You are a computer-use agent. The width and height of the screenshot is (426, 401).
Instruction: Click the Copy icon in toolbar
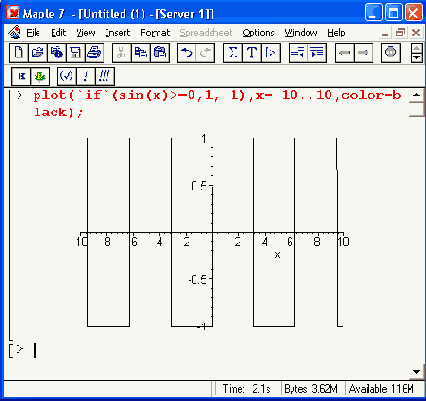pyautogui.click(x=141, y=53)
